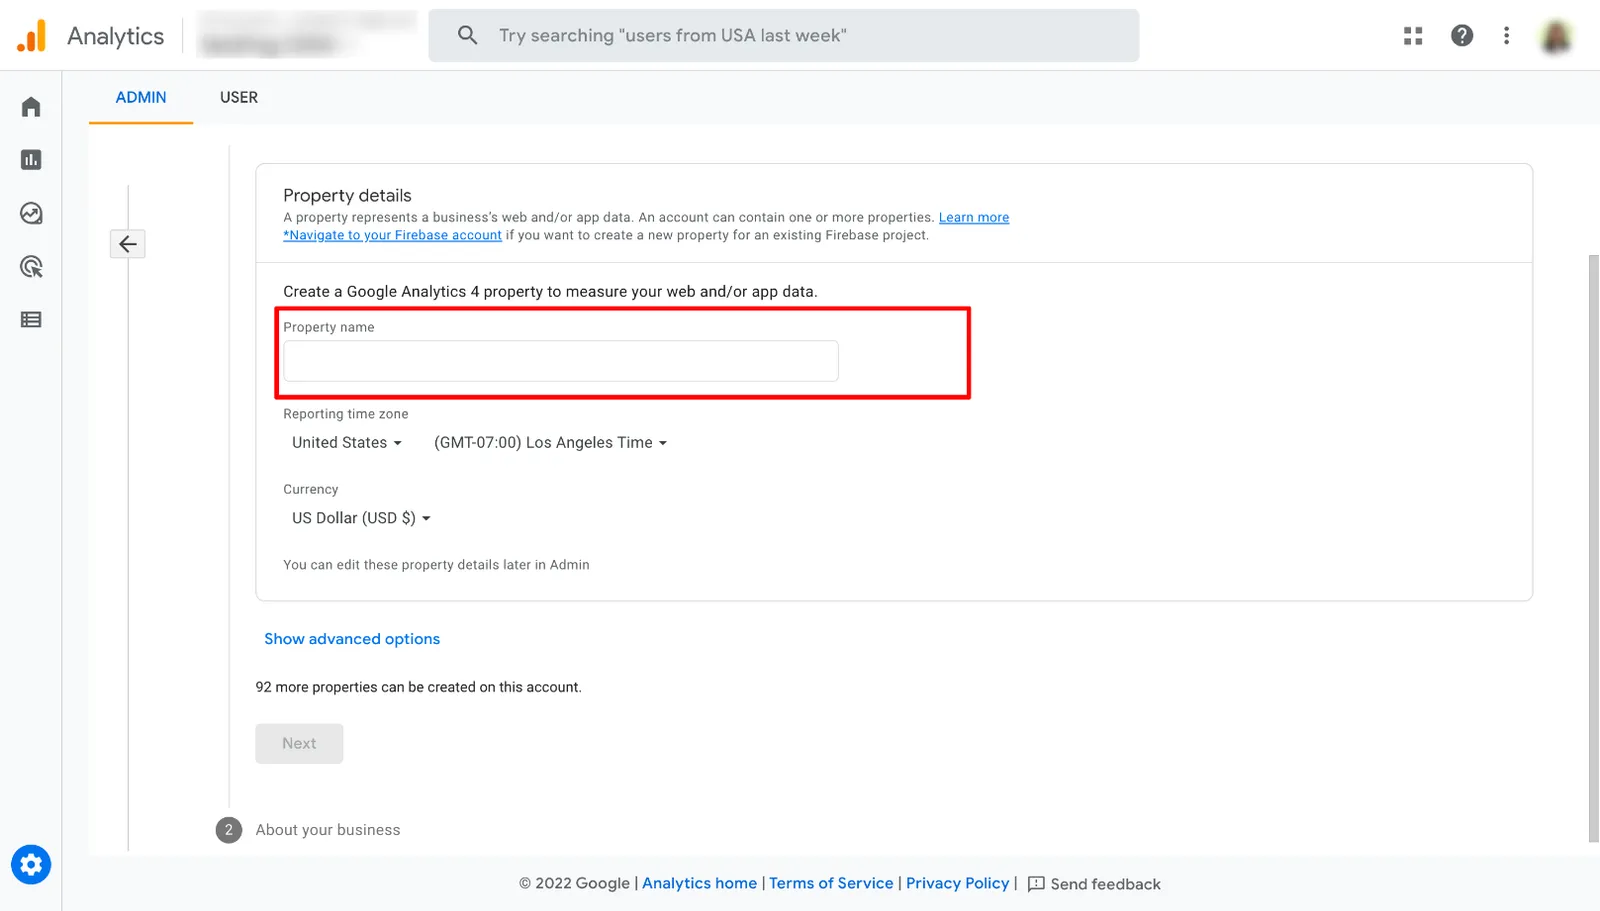Click the blue Admin gear icon
Viewport: 1600px width, 911px height.
coord(31,865)
